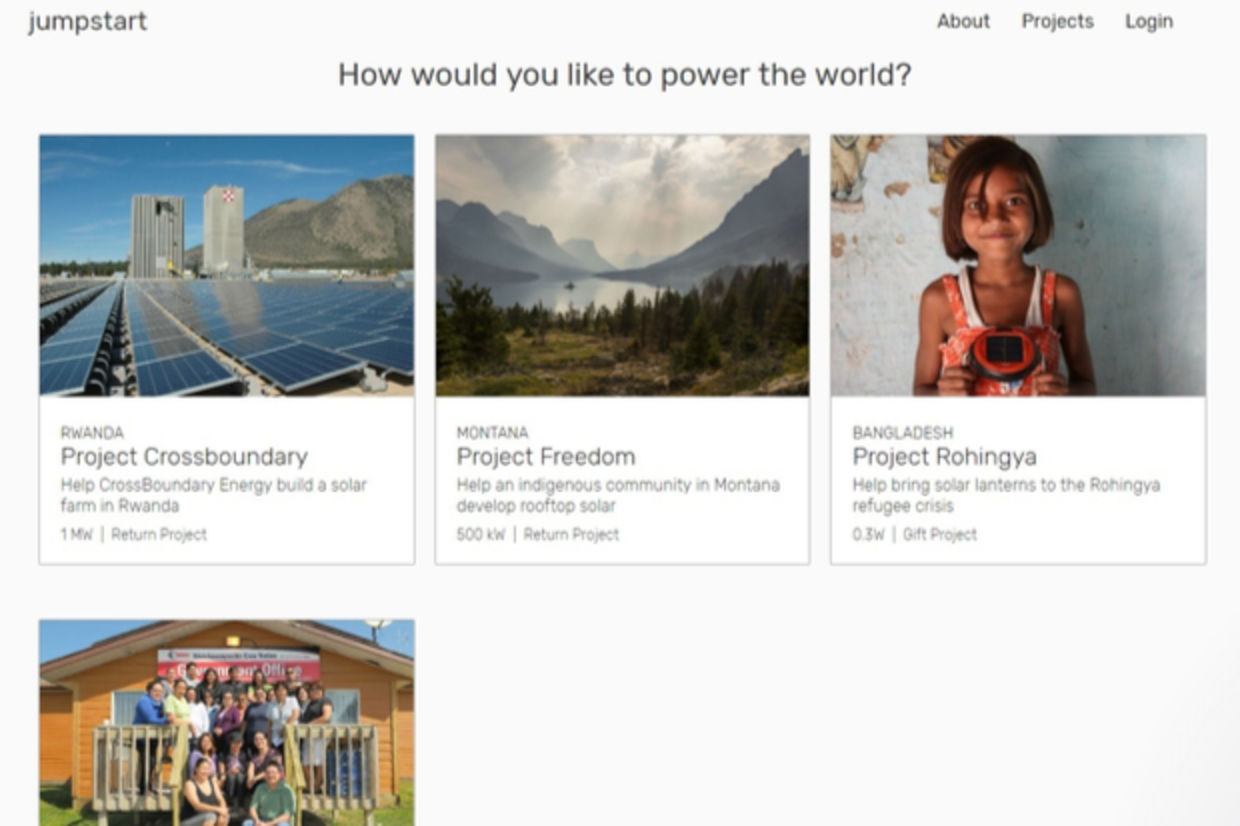Screen dimensions: 1240x826
Task: Select the Project Rohingya heading
Action: click(944, 457)
